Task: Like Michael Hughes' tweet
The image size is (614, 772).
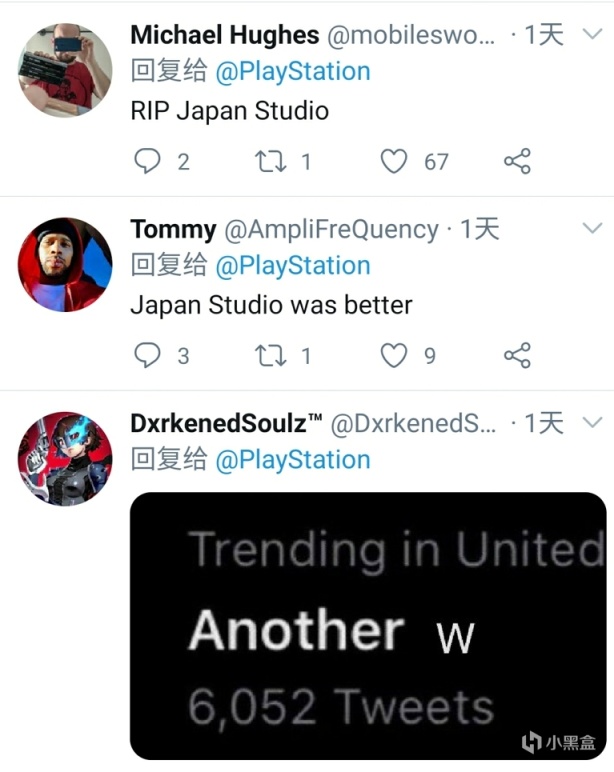Action: (x=396, y=161)
